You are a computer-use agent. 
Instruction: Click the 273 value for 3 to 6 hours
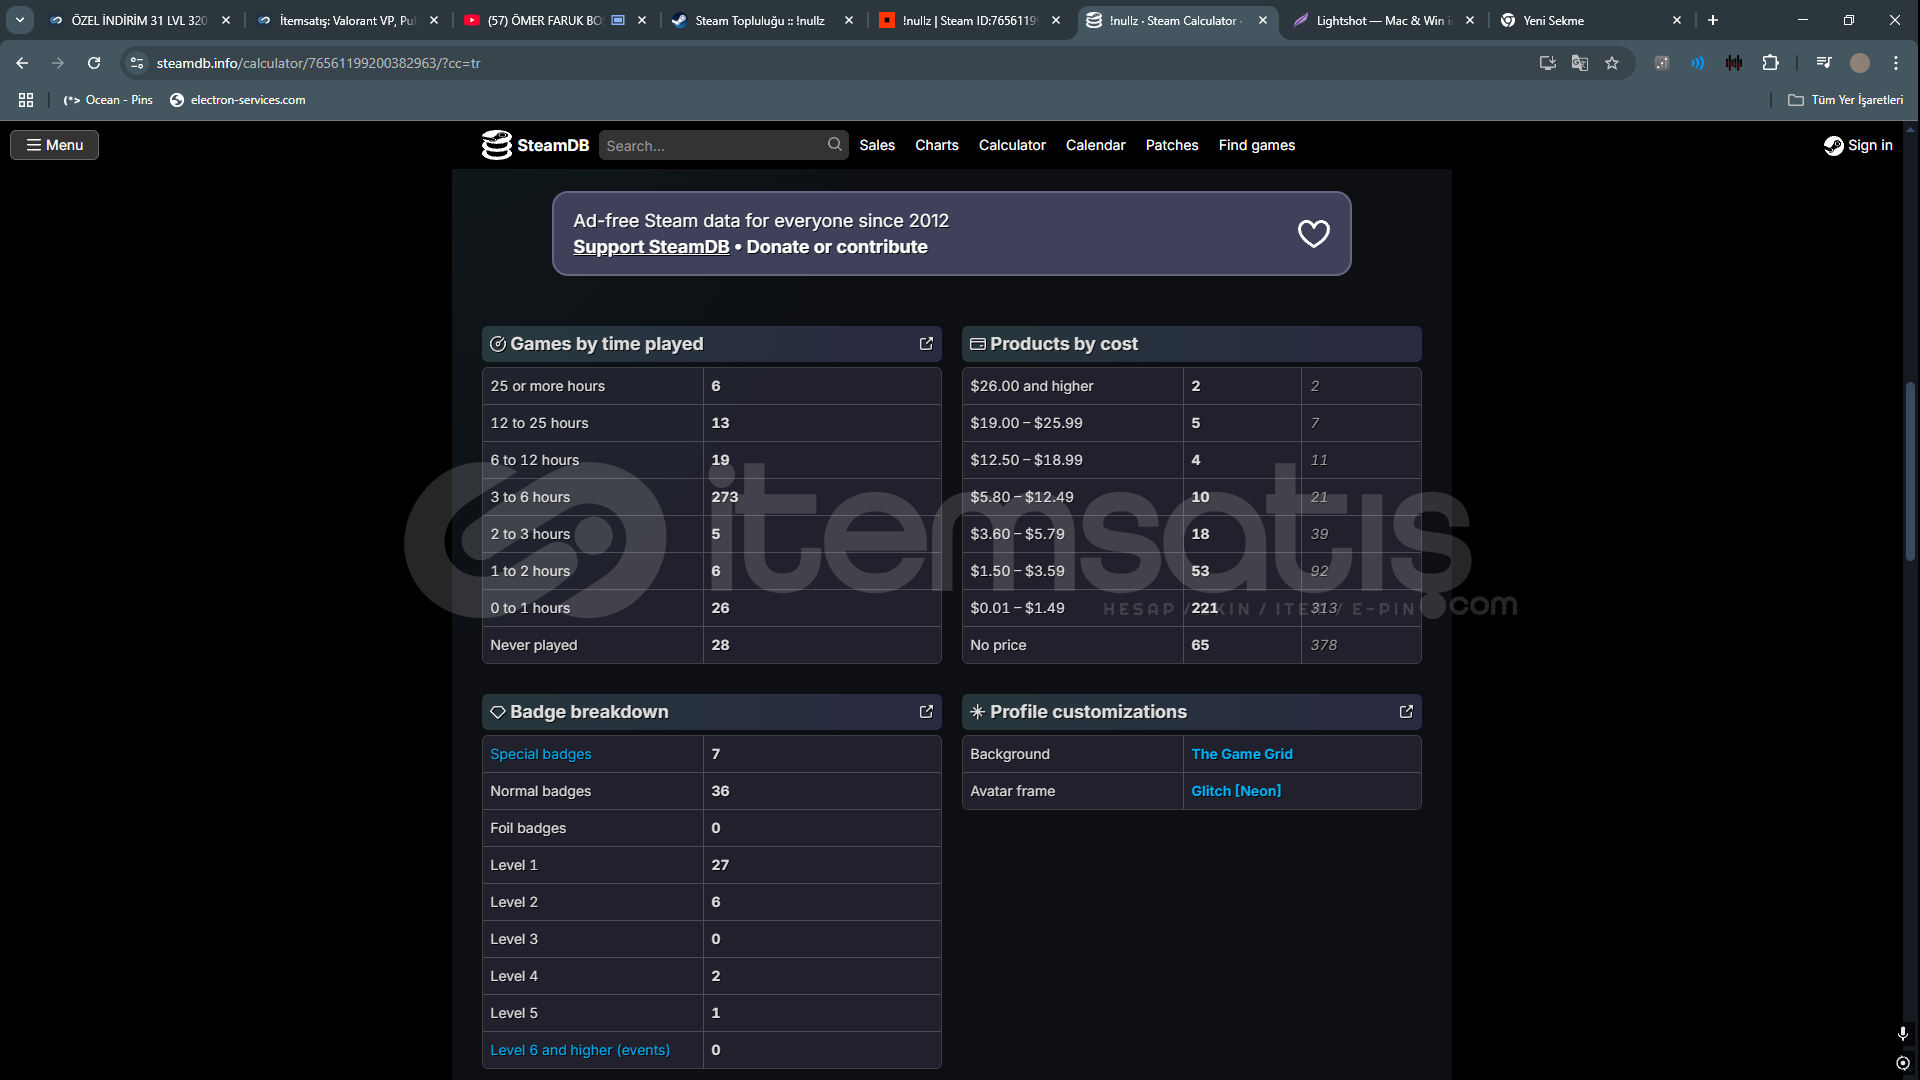point(725,497)
